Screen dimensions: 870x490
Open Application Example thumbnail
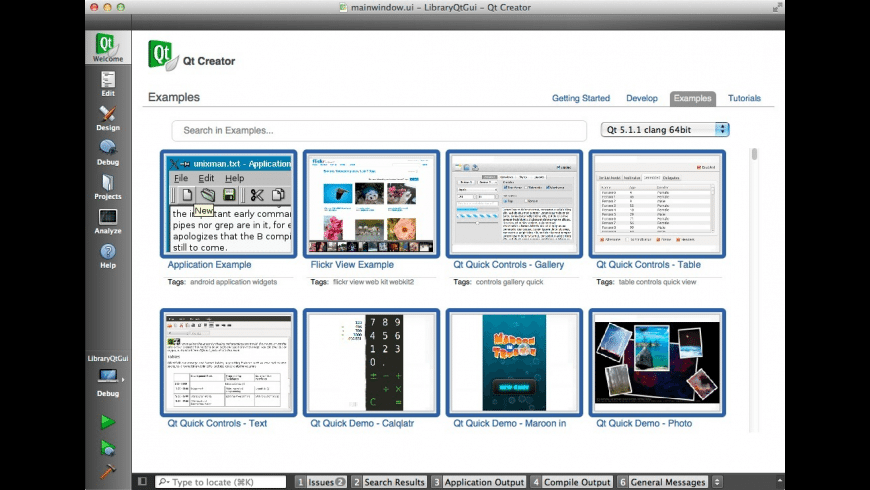(229, 204)
